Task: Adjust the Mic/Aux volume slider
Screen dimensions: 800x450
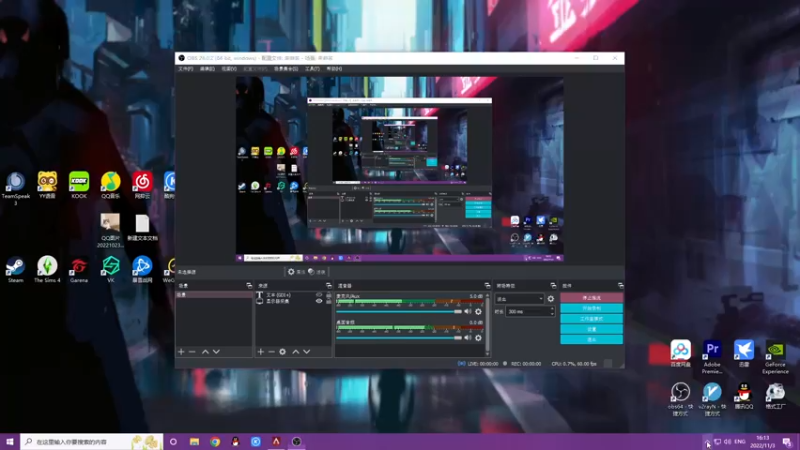Action: click(x=399, y=311)
